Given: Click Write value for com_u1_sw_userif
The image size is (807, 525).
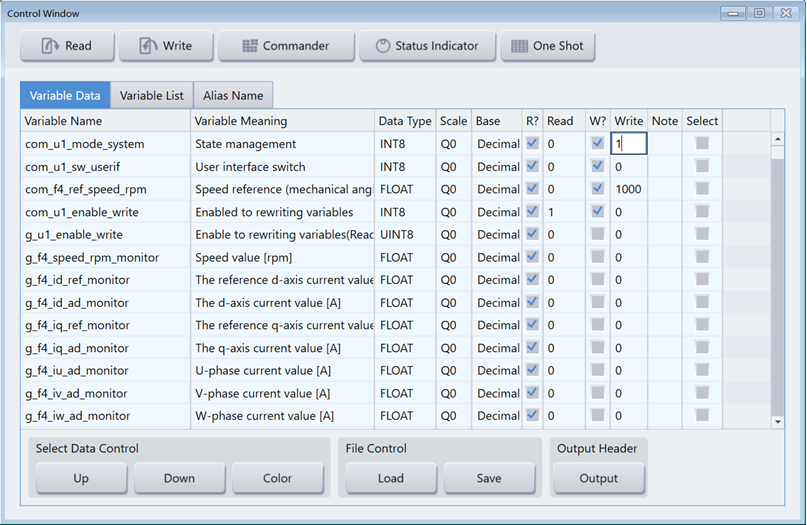Looking at the screenshot, I should click(628, 167).
